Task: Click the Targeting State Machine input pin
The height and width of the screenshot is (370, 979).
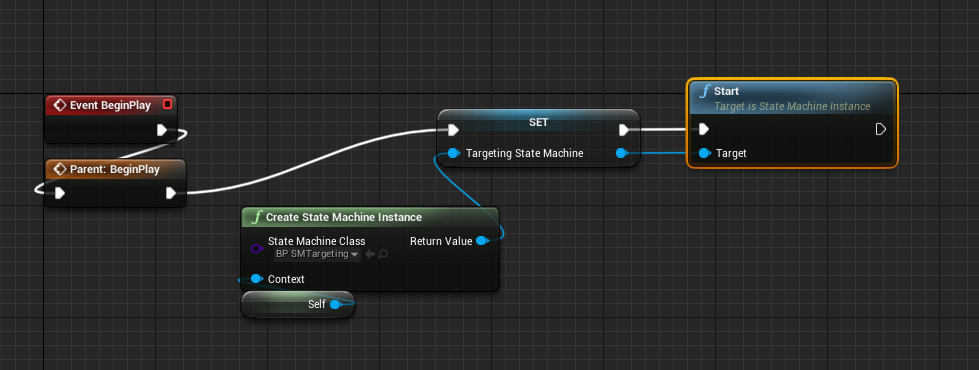Action: (454, 153)
